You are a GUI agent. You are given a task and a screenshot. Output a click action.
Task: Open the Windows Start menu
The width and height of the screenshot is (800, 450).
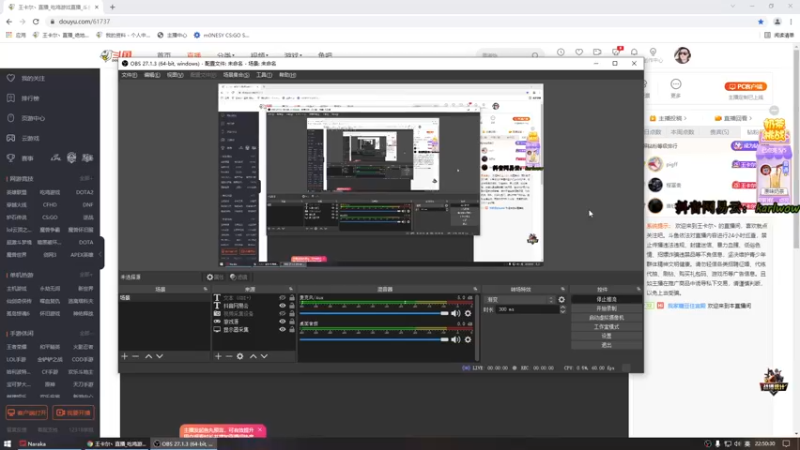pos(7,444)
